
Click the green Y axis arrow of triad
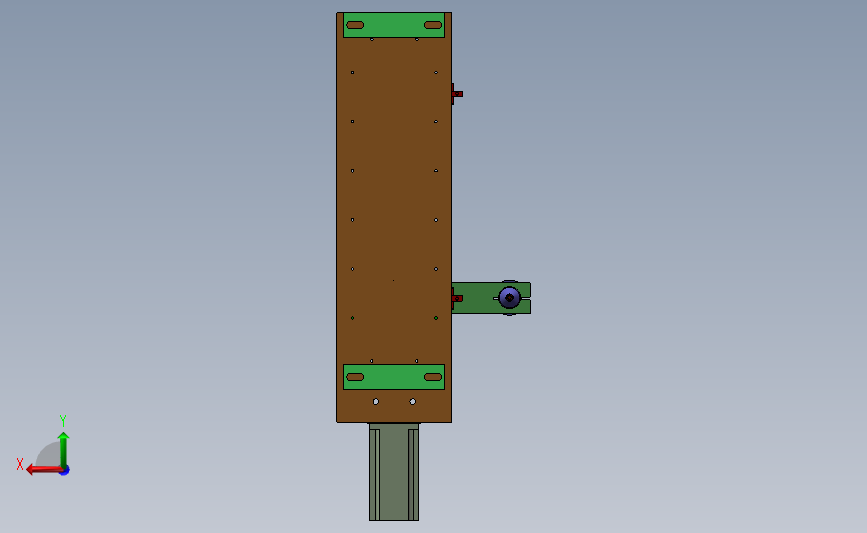click(x=64, y=449)
